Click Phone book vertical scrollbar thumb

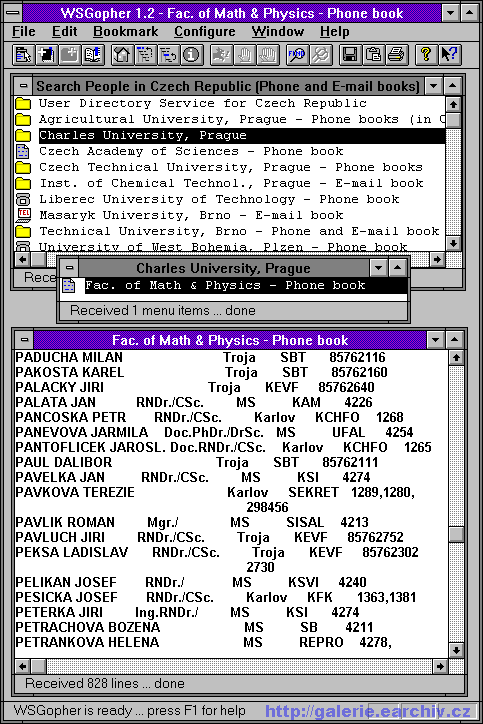point(456,535)
